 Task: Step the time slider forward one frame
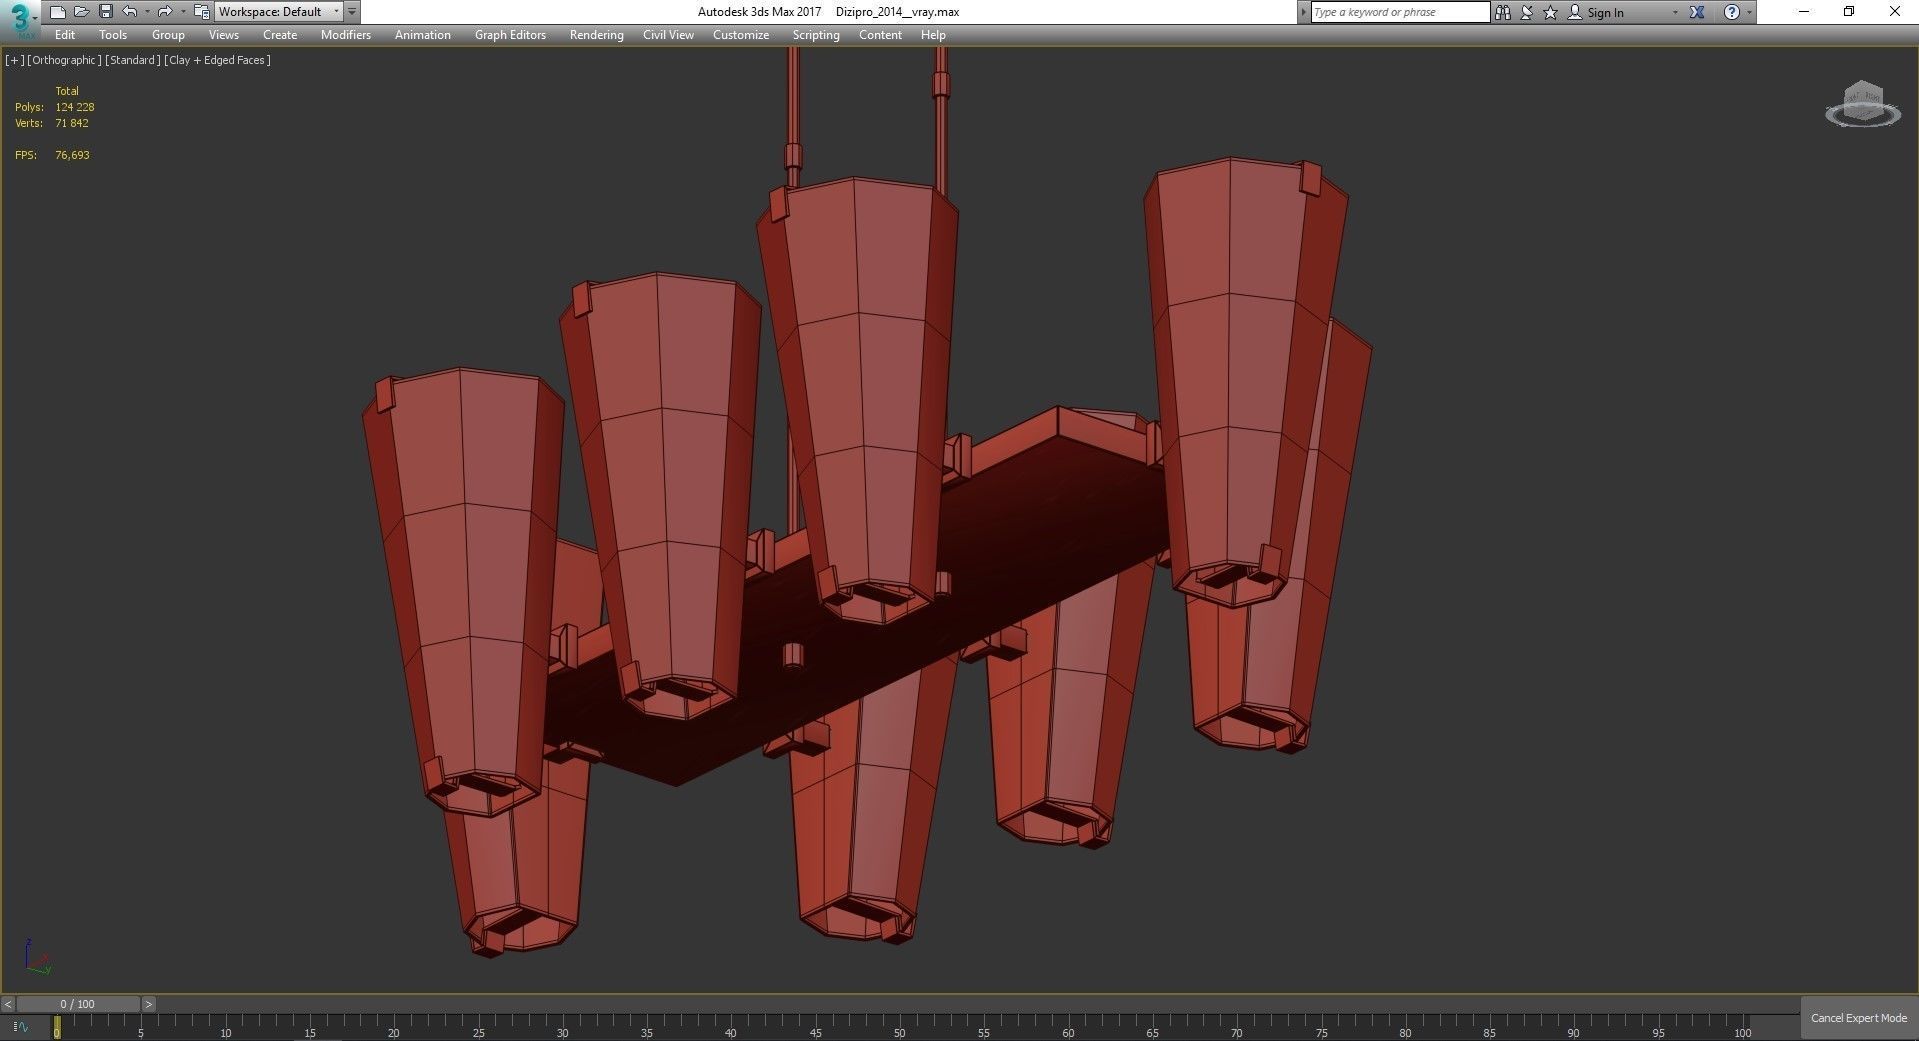click(149, 1004)
